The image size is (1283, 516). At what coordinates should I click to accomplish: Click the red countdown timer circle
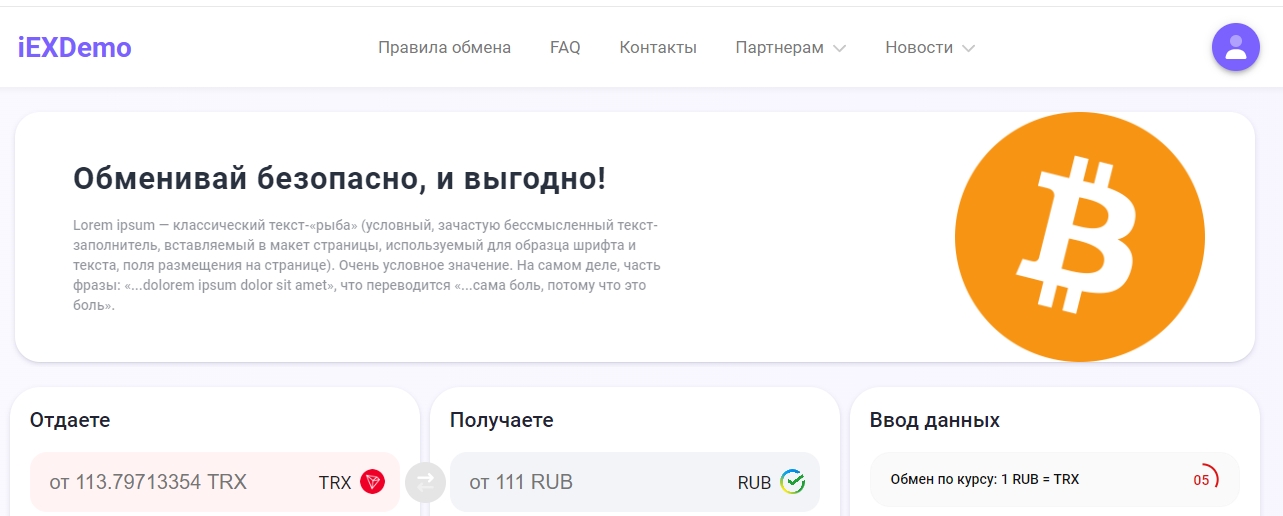coord(1203,479)
